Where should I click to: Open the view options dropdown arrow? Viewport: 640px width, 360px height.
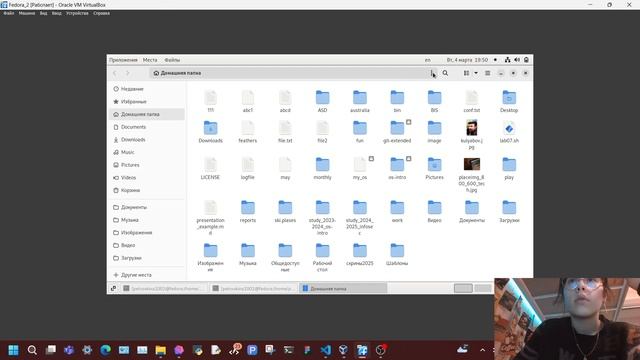coord(476,73)
